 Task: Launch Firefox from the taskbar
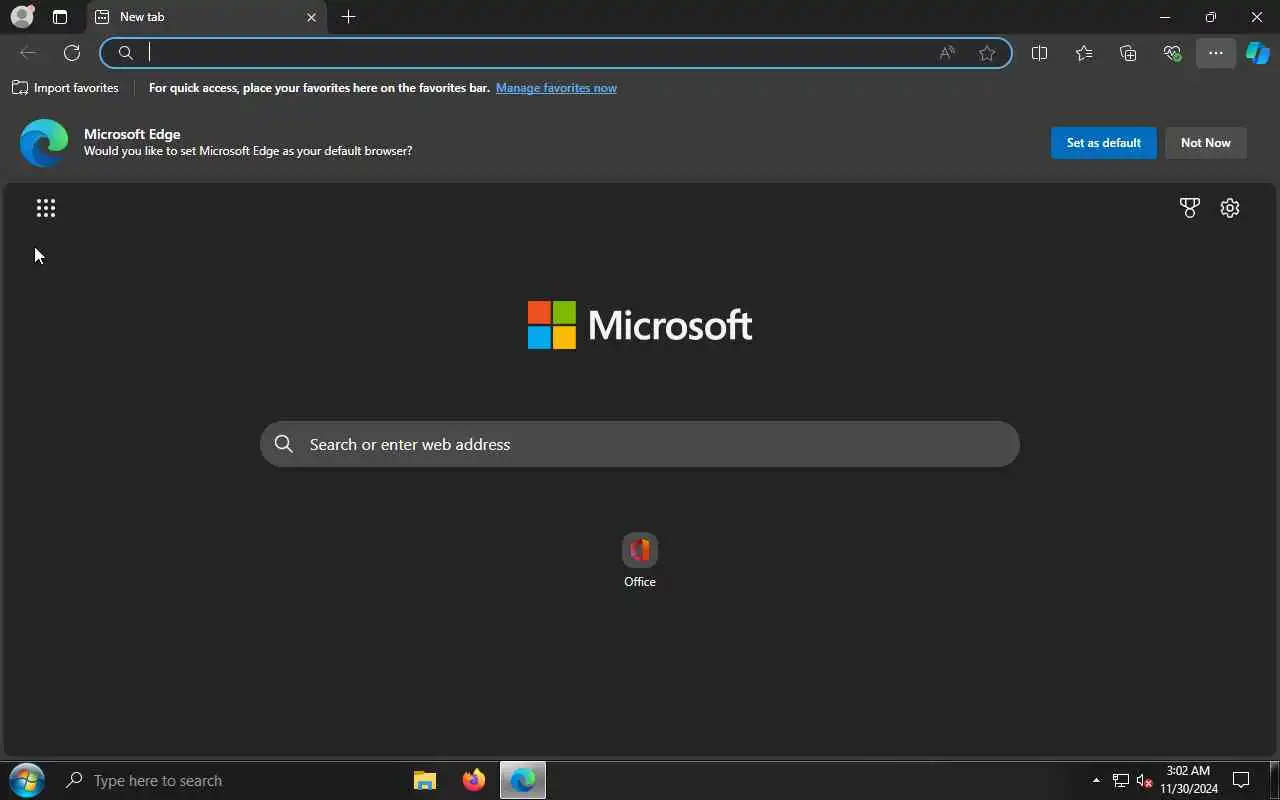pyautogui.click(x=474, y=780)
